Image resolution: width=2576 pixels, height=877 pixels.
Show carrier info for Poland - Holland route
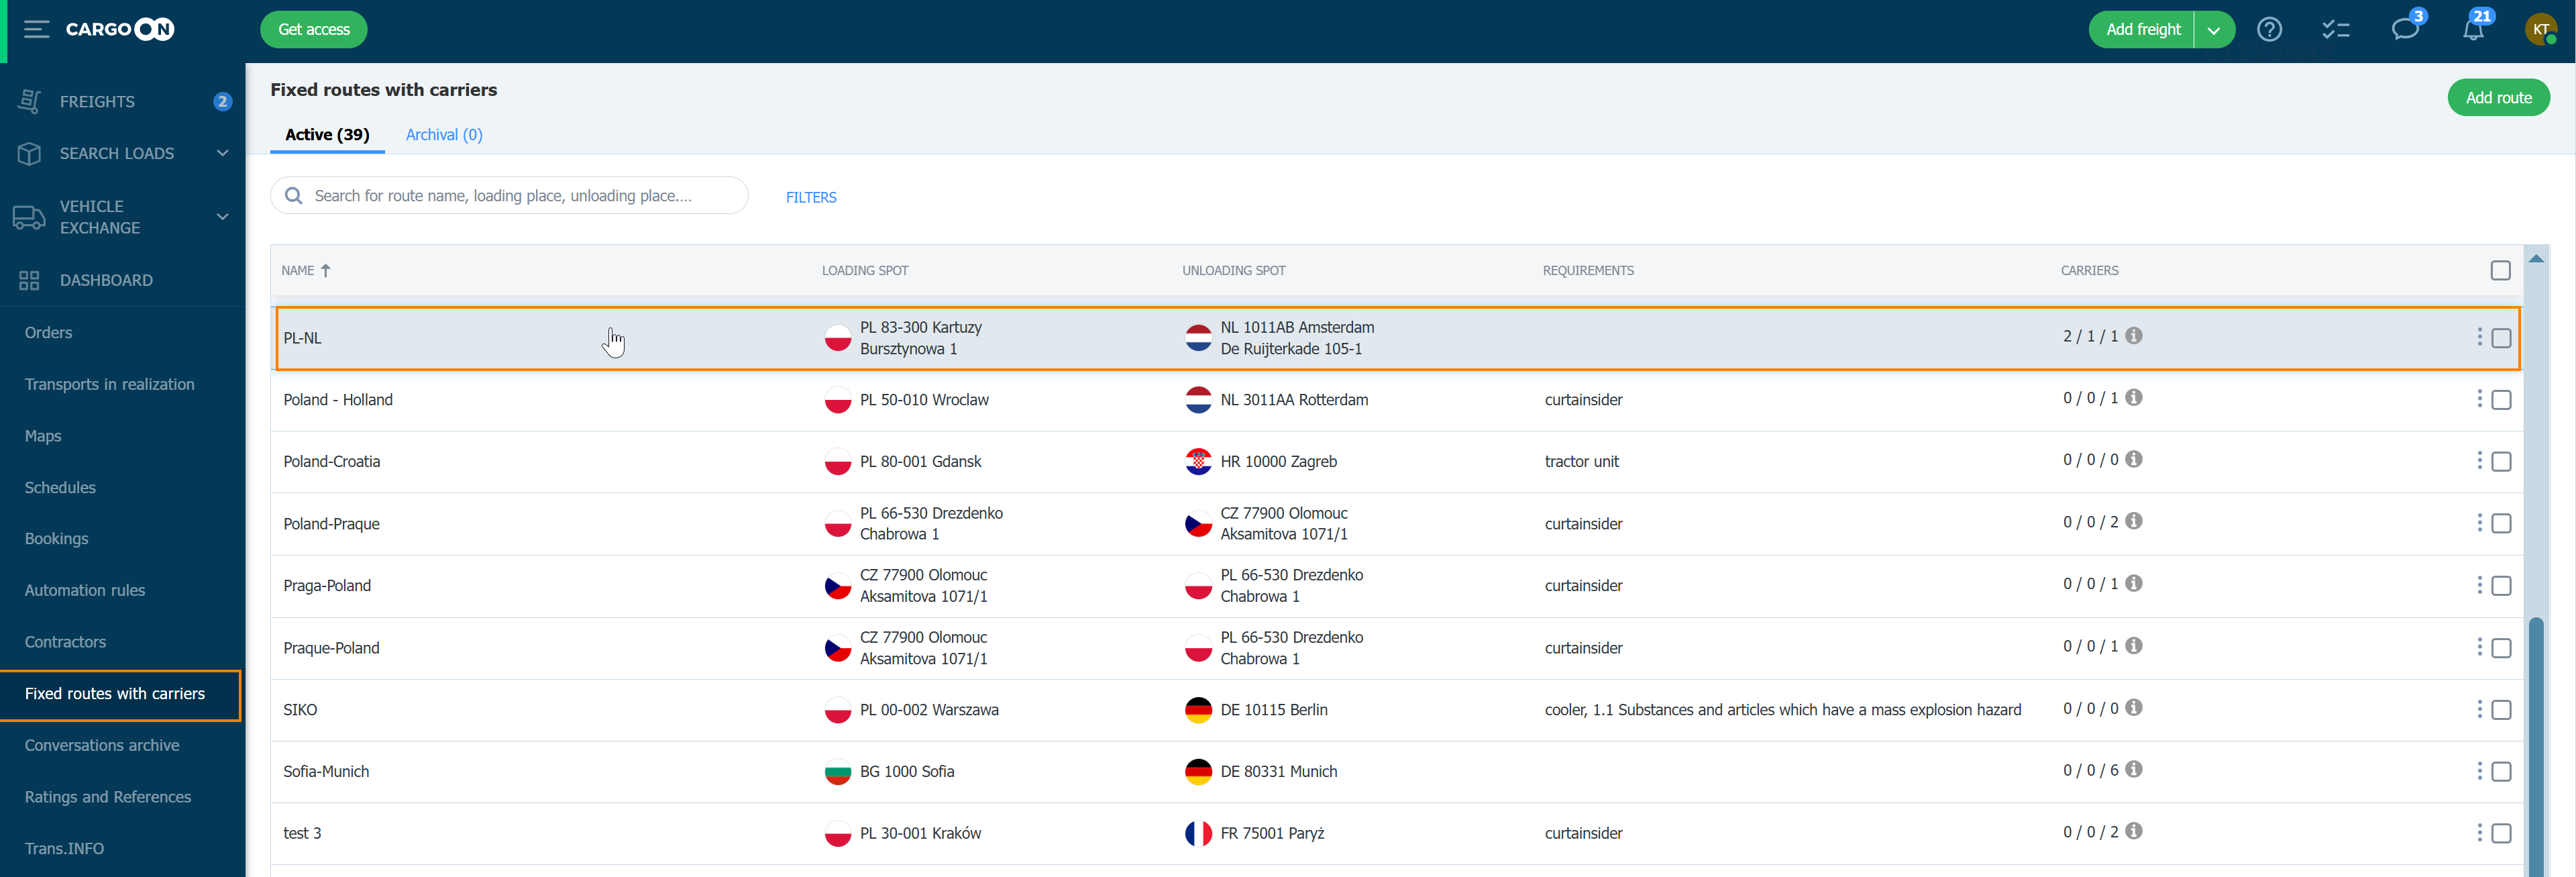(x=2134, y=398)
